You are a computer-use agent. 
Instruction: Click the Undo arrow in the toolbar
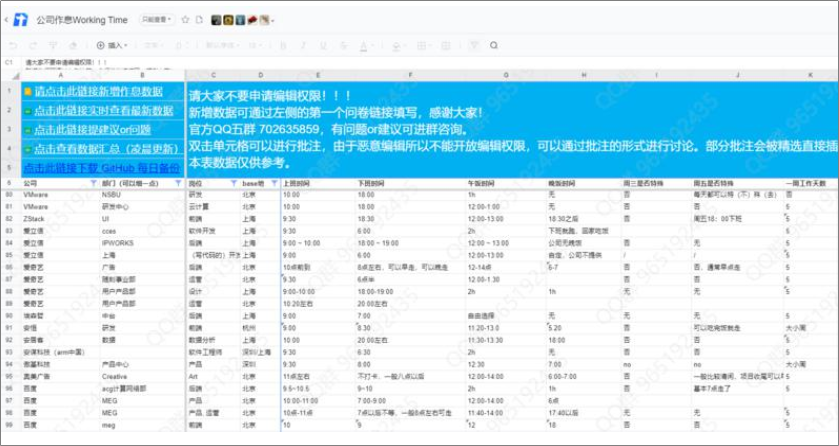pyautogui.click(x=13, y=45)
